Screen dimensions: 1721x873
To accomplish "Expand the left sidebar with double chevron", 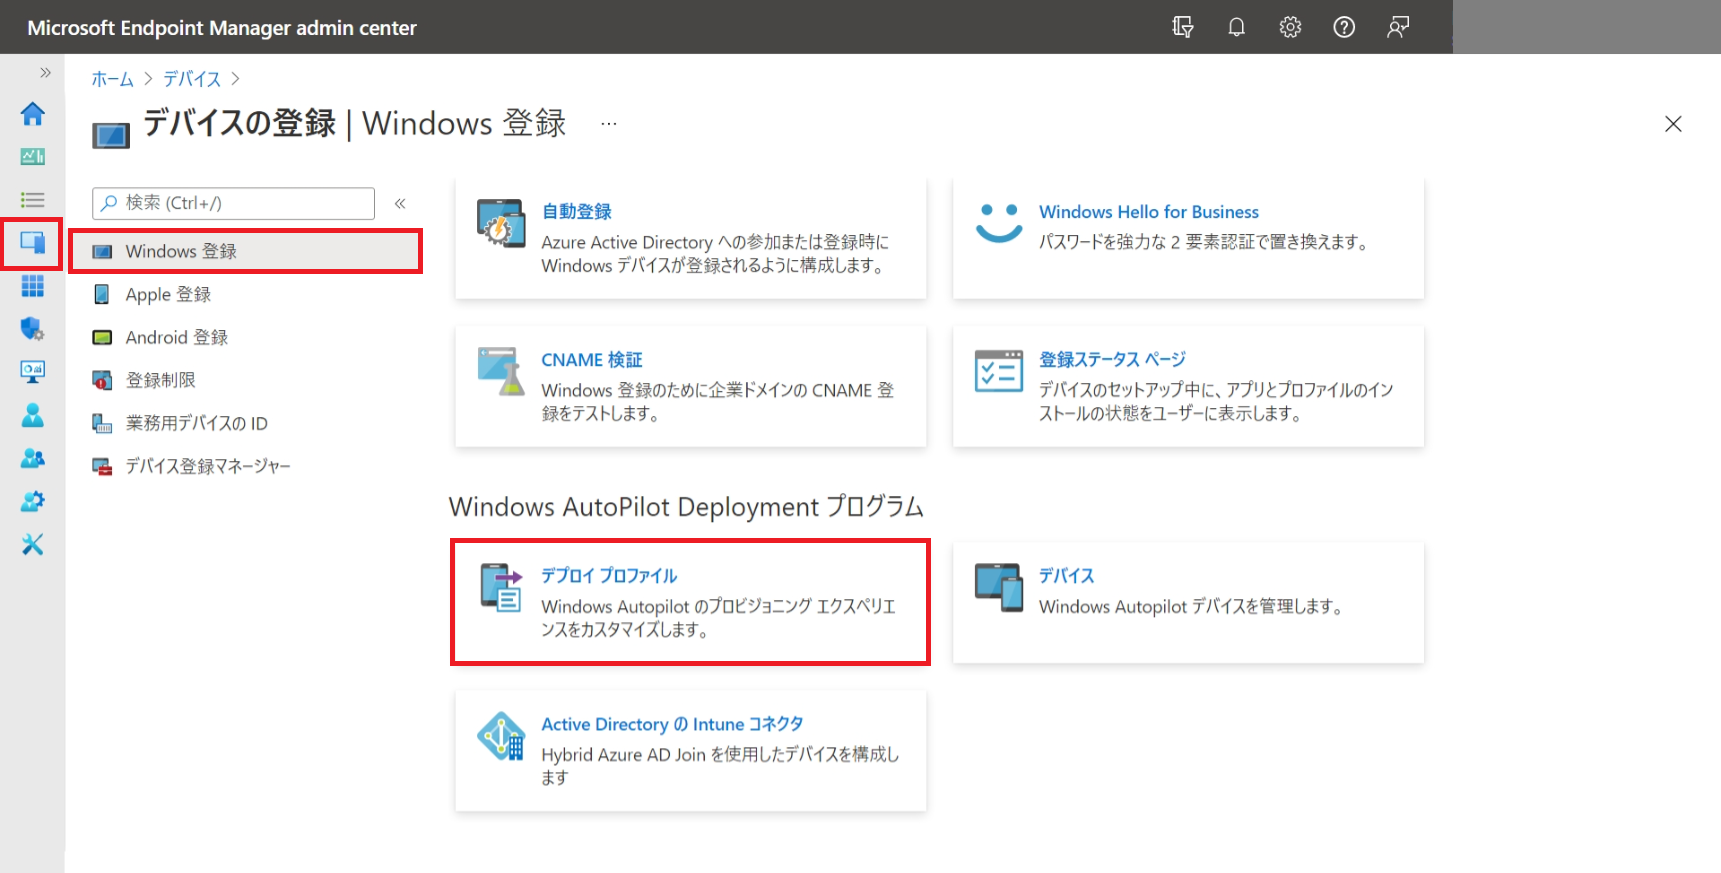I will click(x=45, y=72).
